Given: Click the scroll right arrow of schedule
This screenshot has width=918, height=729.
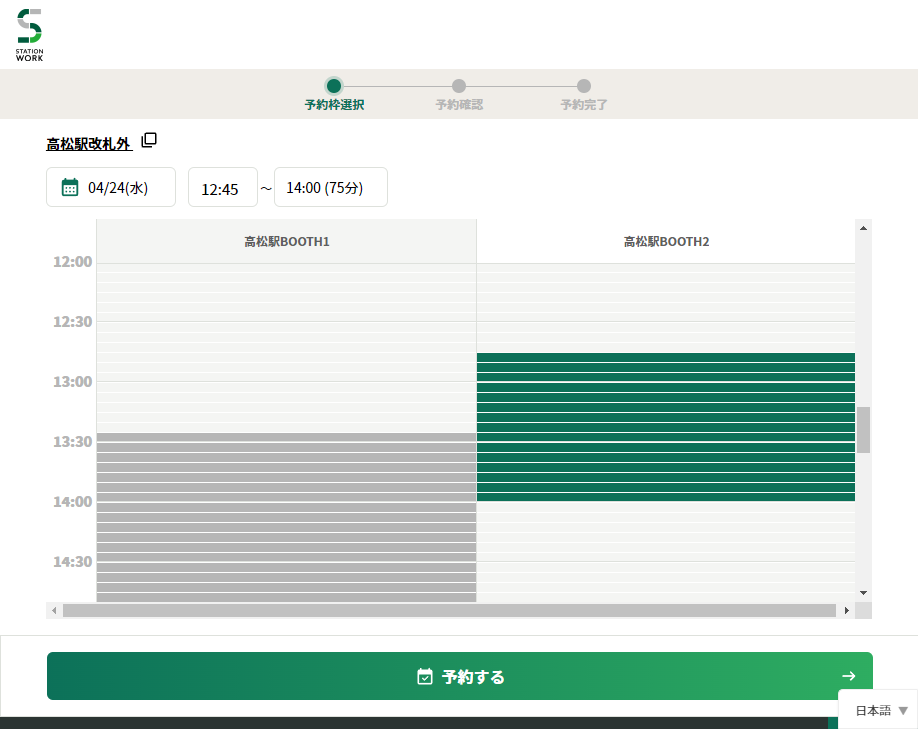Looking at the screenshot, I should [847, 610].
